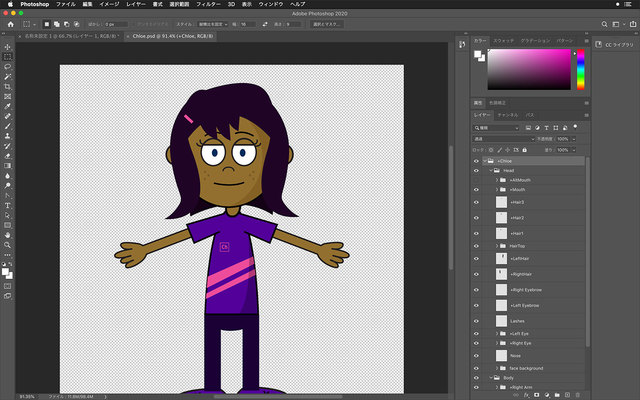640x400 pixels.
Task: Hide the Lashes layer
Action: pyautogui.click(x=477, y=320)
